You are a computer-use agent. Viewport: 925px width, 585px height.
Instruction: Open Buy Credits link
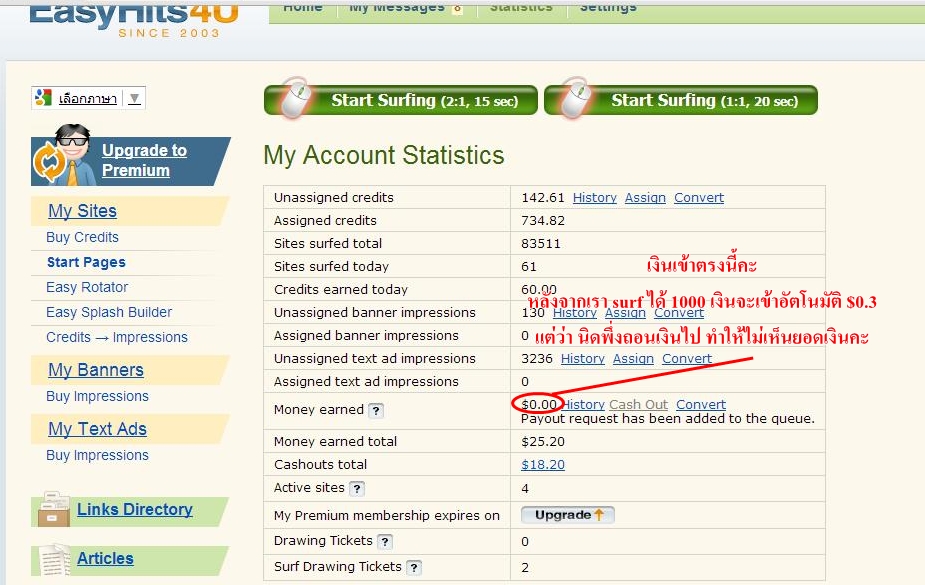pos(83,237)
